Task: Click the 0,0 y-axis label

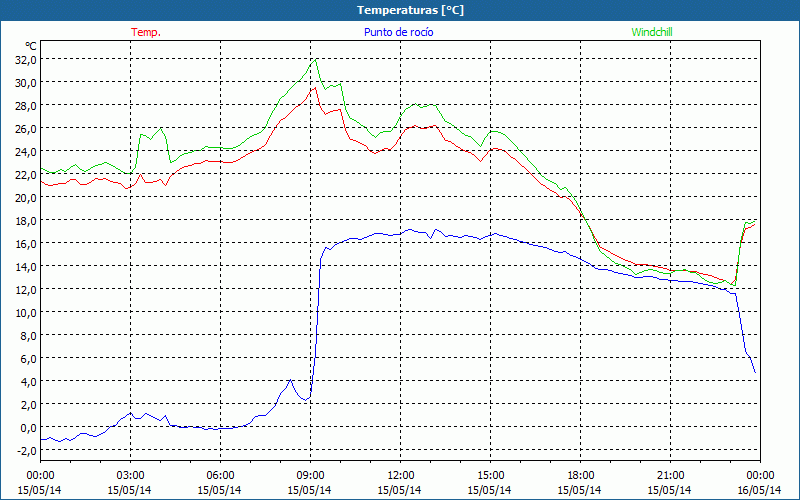Action: click(29, 428)
